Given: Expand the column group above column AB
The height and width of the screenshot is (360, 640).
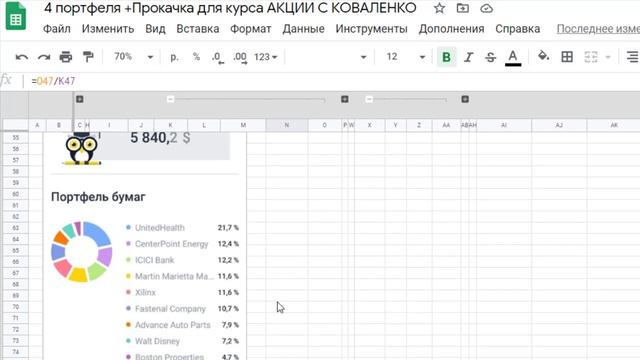Looking at the screenshot, I should coord(465,99).
